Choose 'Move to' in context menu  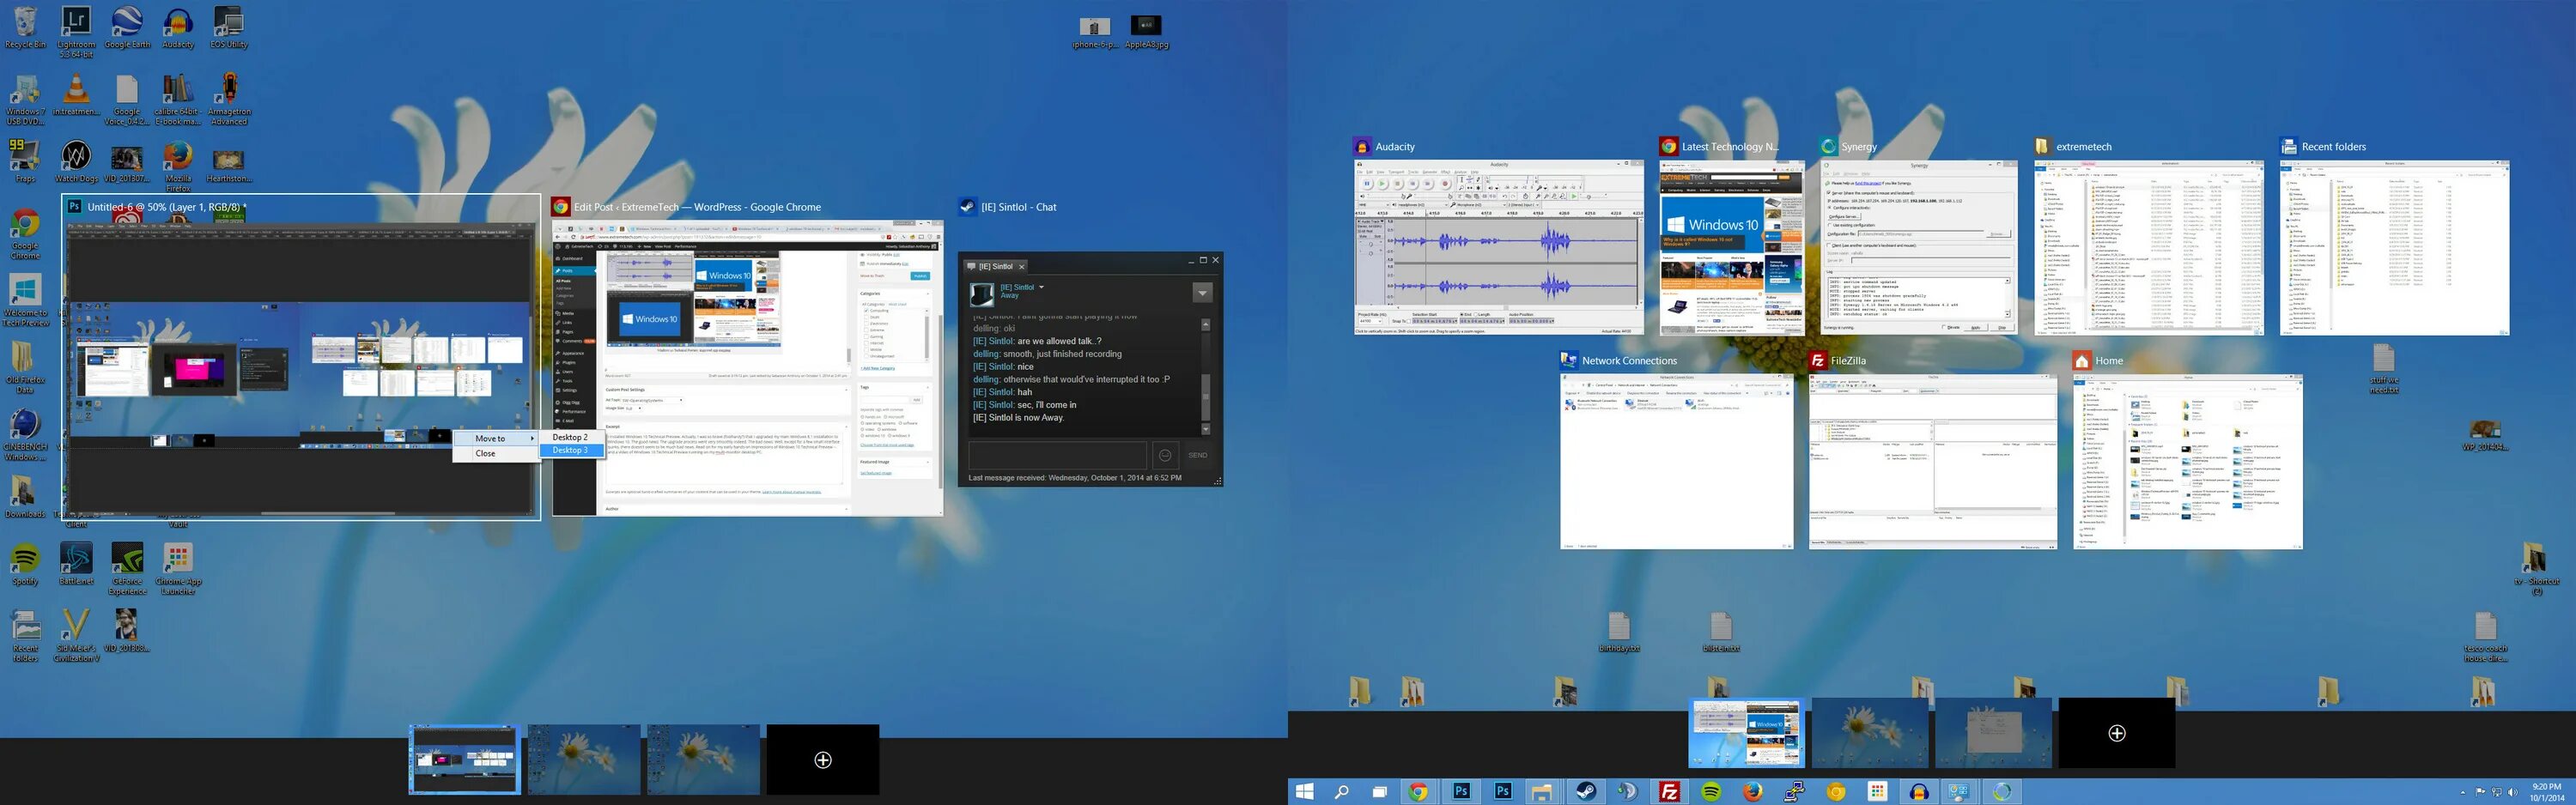click(x=495, y=438)
